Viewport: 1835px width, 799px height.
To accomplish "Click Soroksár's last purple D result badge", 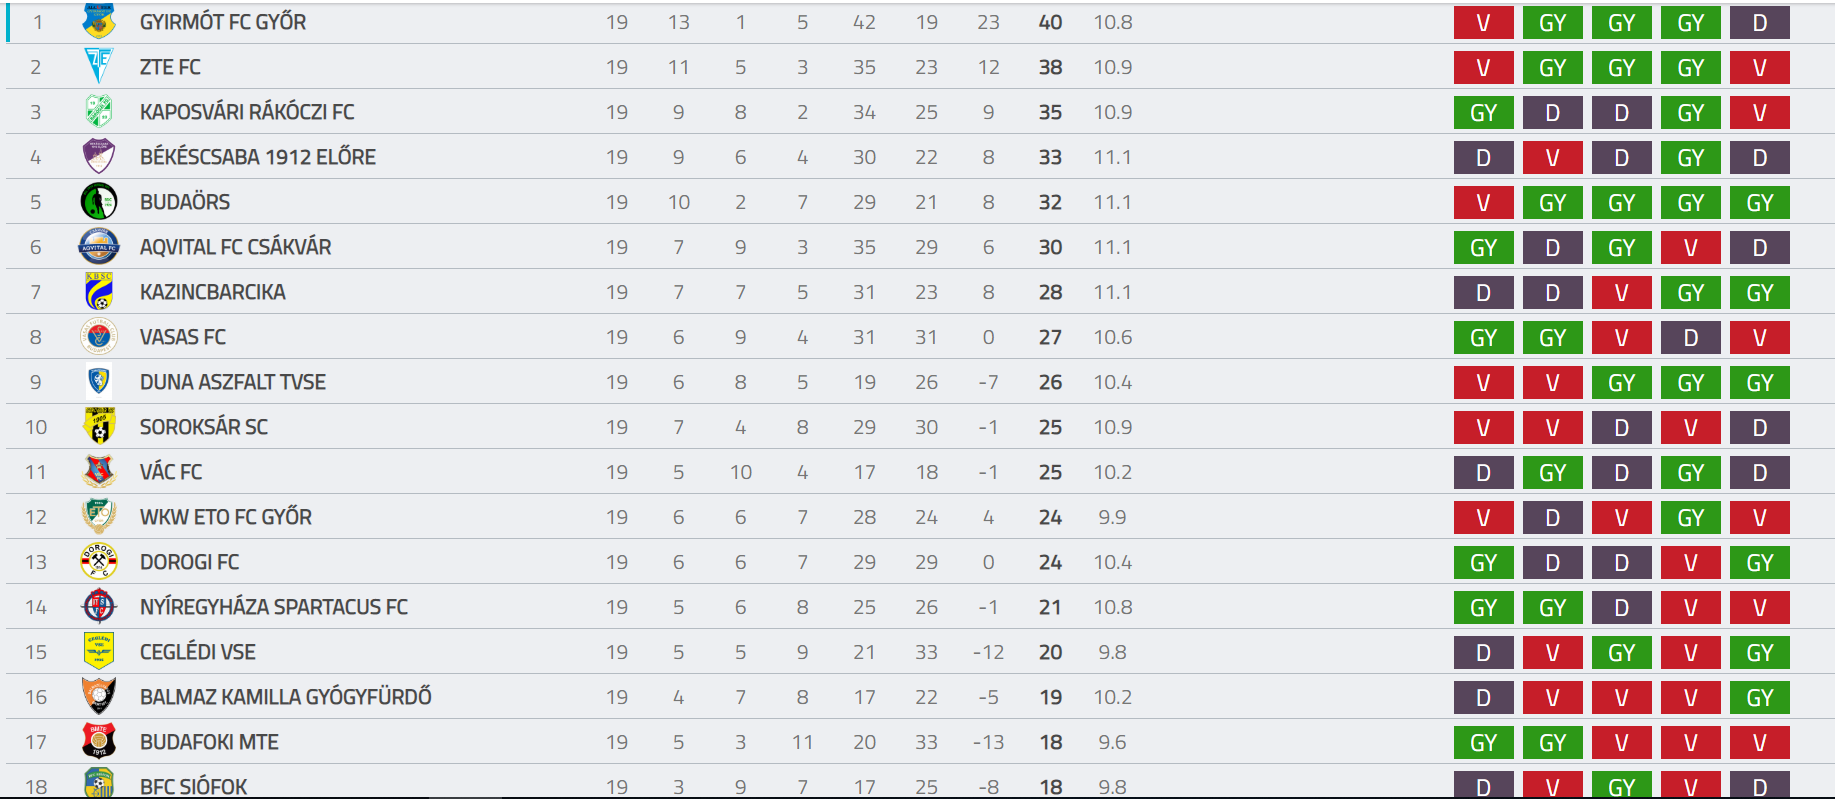I will [1759, 427].
